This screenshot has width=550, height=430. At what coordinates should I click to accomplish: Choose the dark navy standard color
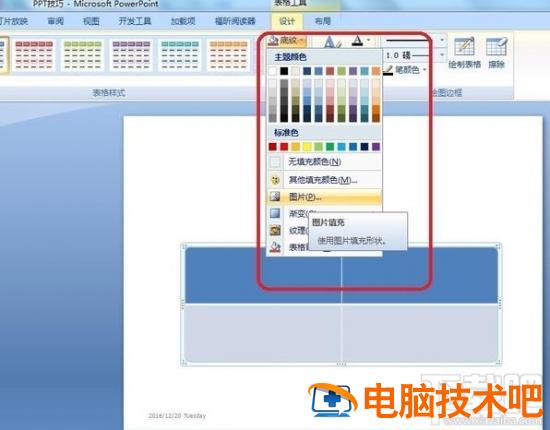[x=364, y=147]
